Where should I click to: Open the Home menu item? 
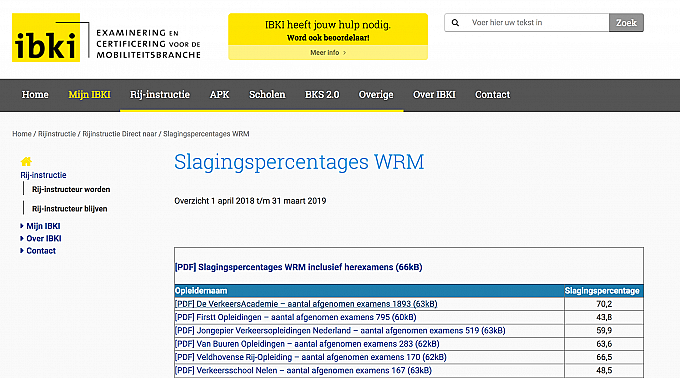coord(35,94)
